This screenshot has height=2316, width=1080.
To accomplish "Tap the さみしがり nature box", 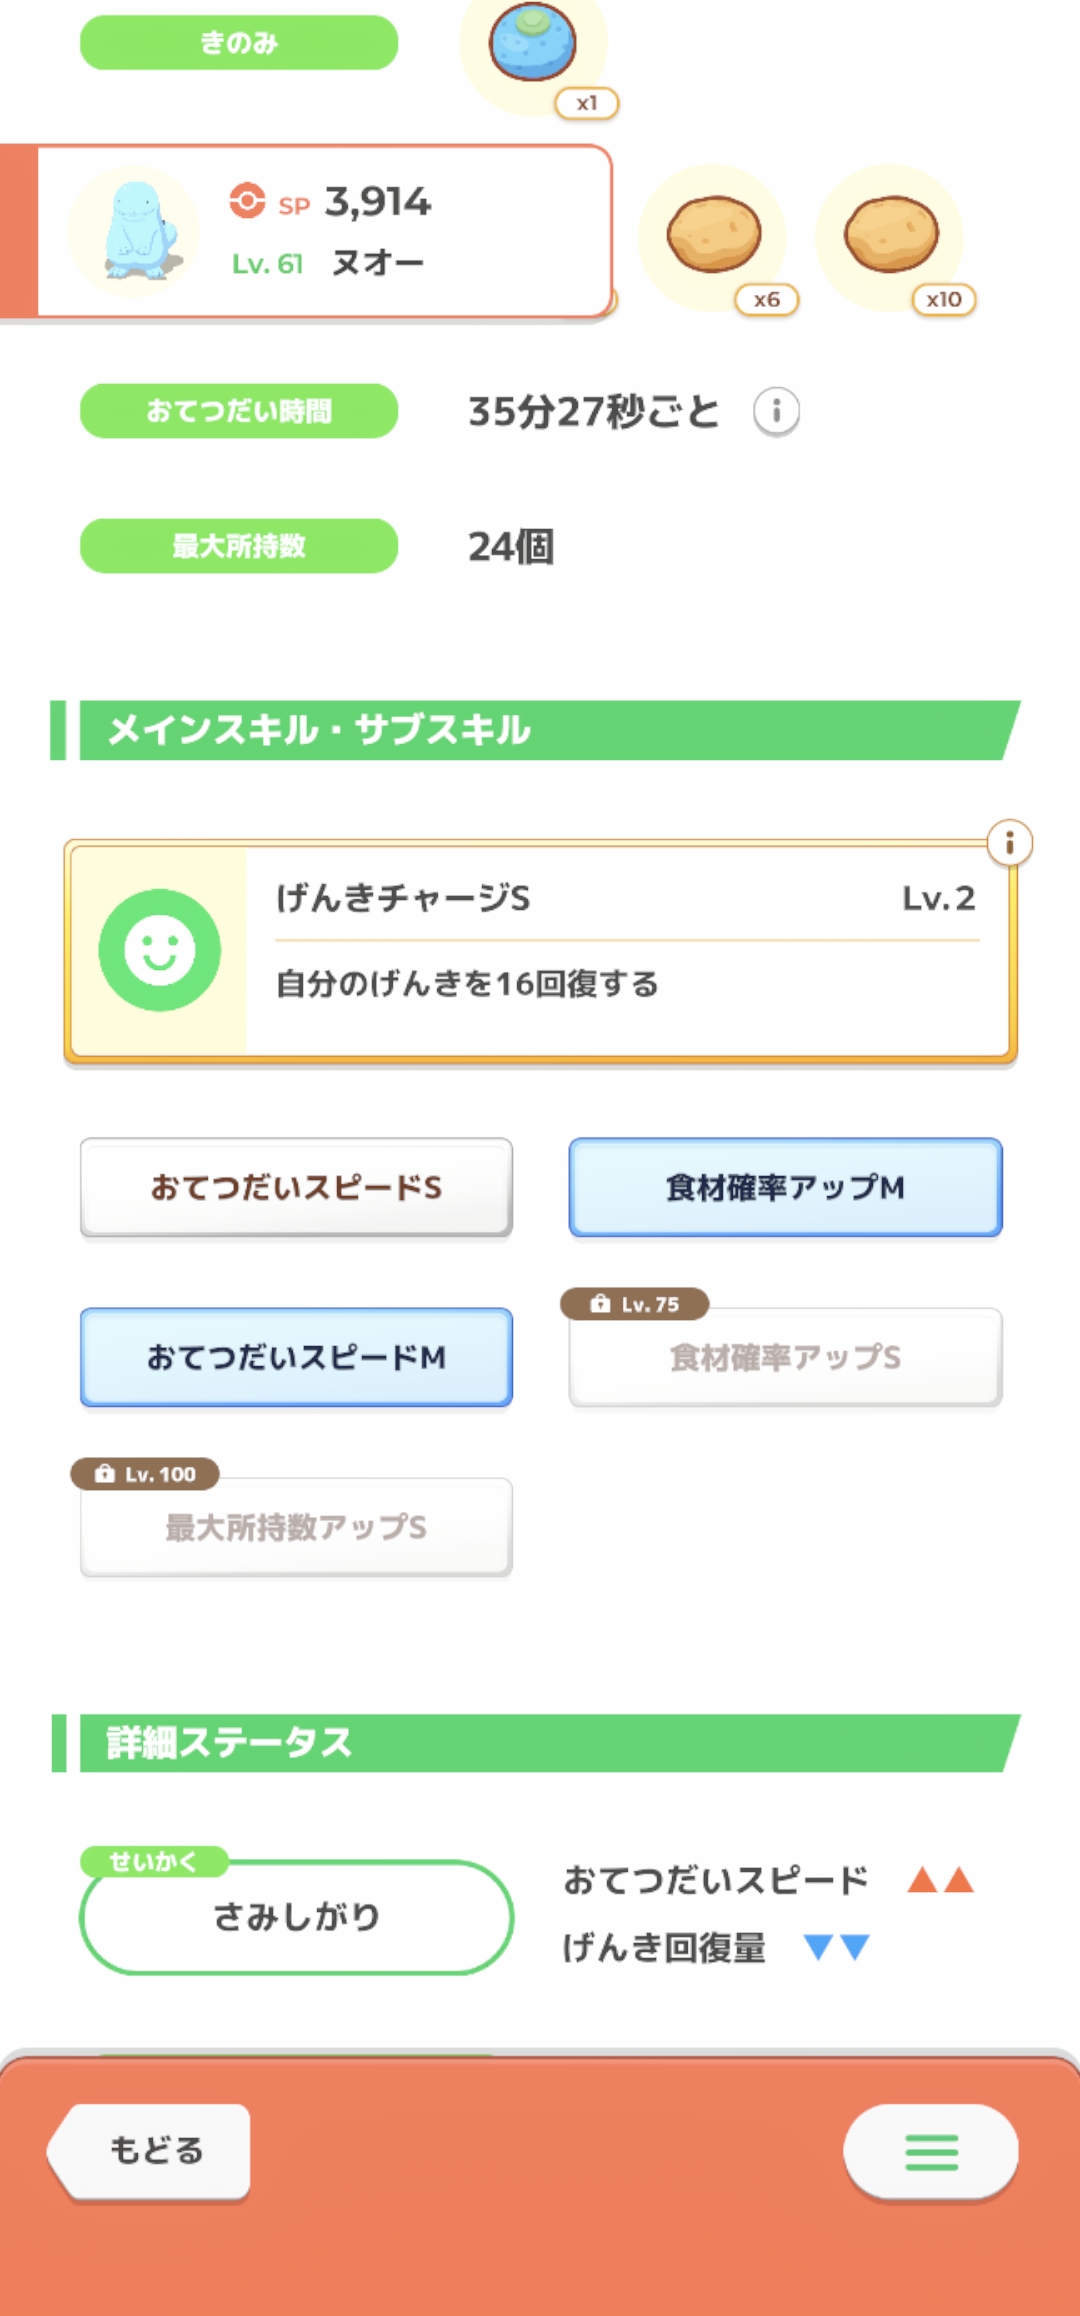I will (x=296, y=1917).
